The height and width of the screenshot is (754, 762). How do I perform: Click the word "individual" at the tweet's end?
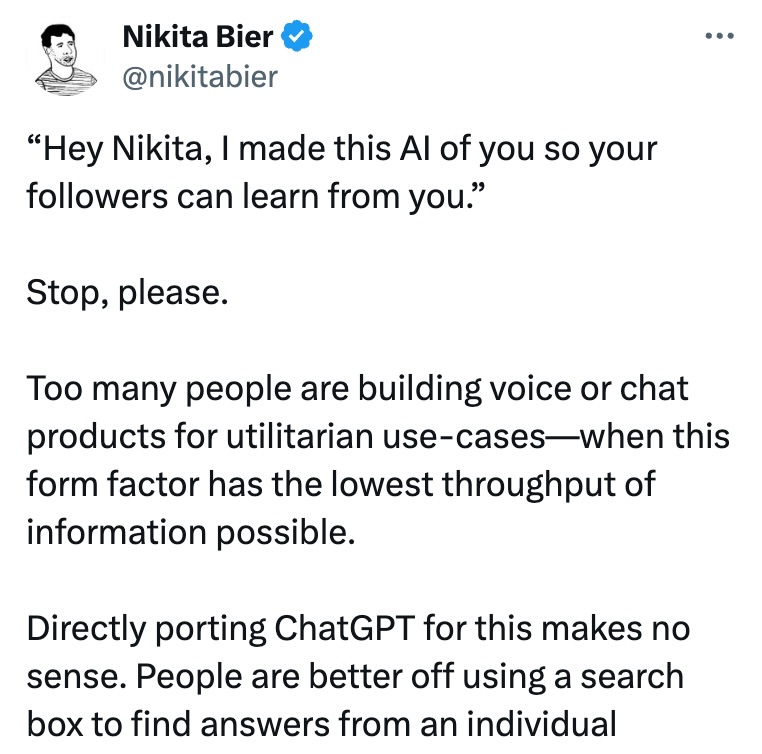pos(542,724)
